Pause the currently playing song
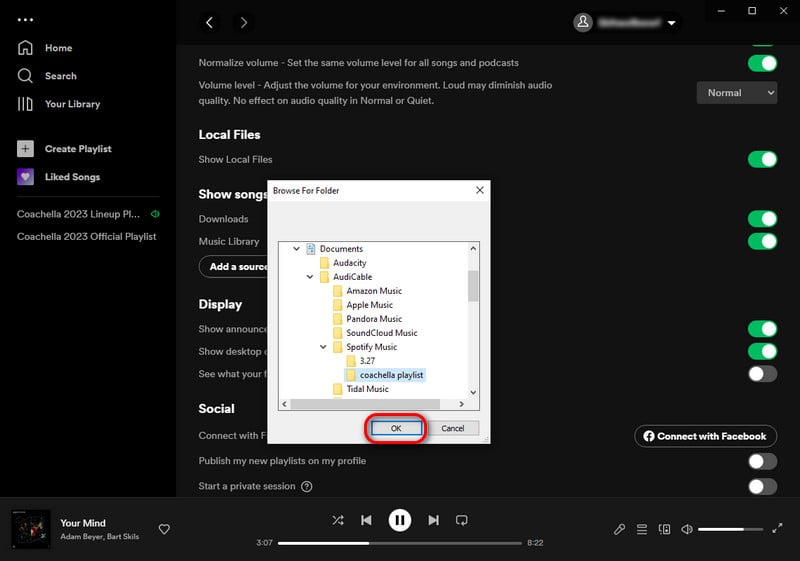The height and width of the screenshot is (561, 800). (399, 520)
